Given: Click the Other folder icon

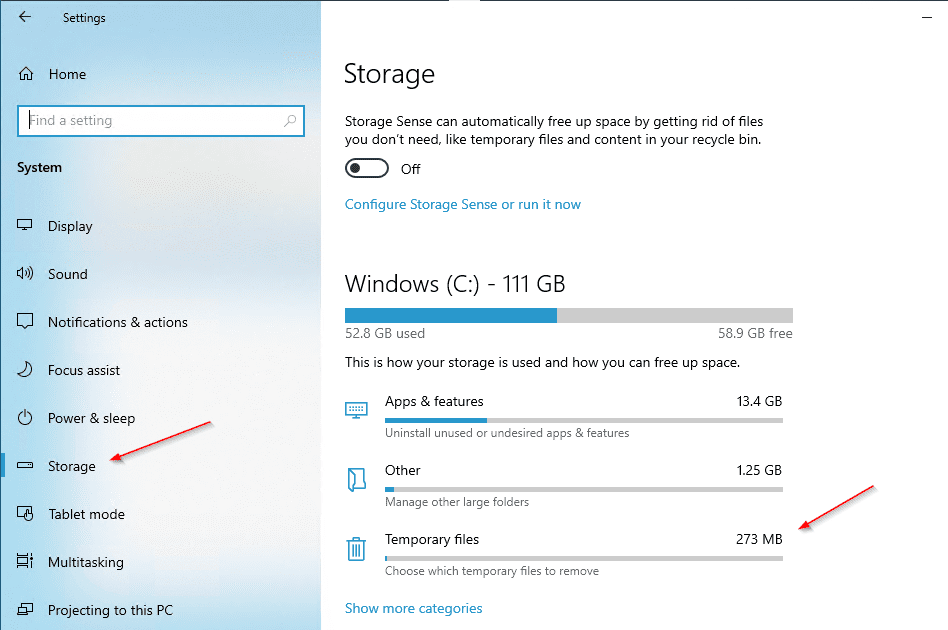Looking at the screenshot, I should pos(356,479).
